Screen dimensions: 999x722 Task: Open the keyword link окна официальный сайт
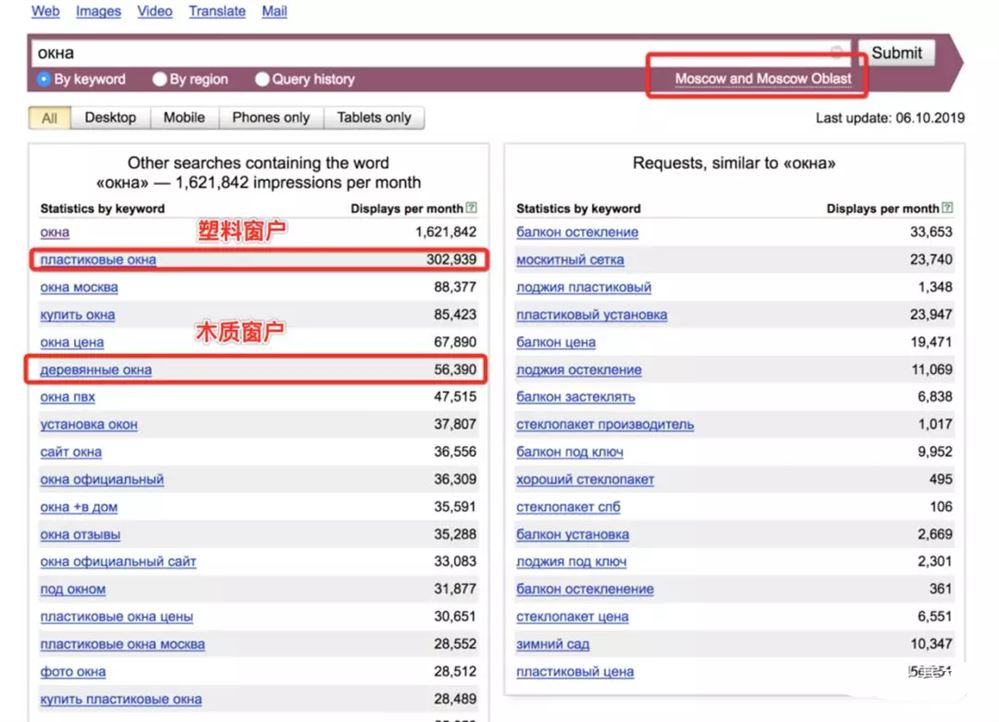[x=119, y=561]
